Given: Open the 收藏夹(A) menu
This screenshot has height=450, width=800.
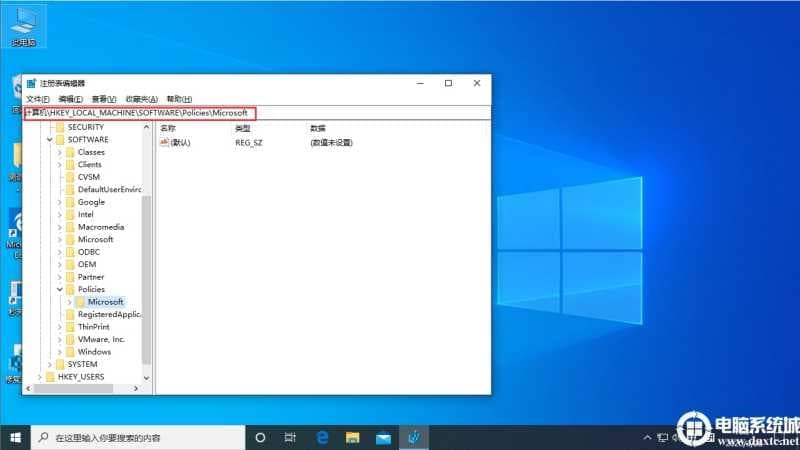Looking at the screenshot, I should point(141,99).
